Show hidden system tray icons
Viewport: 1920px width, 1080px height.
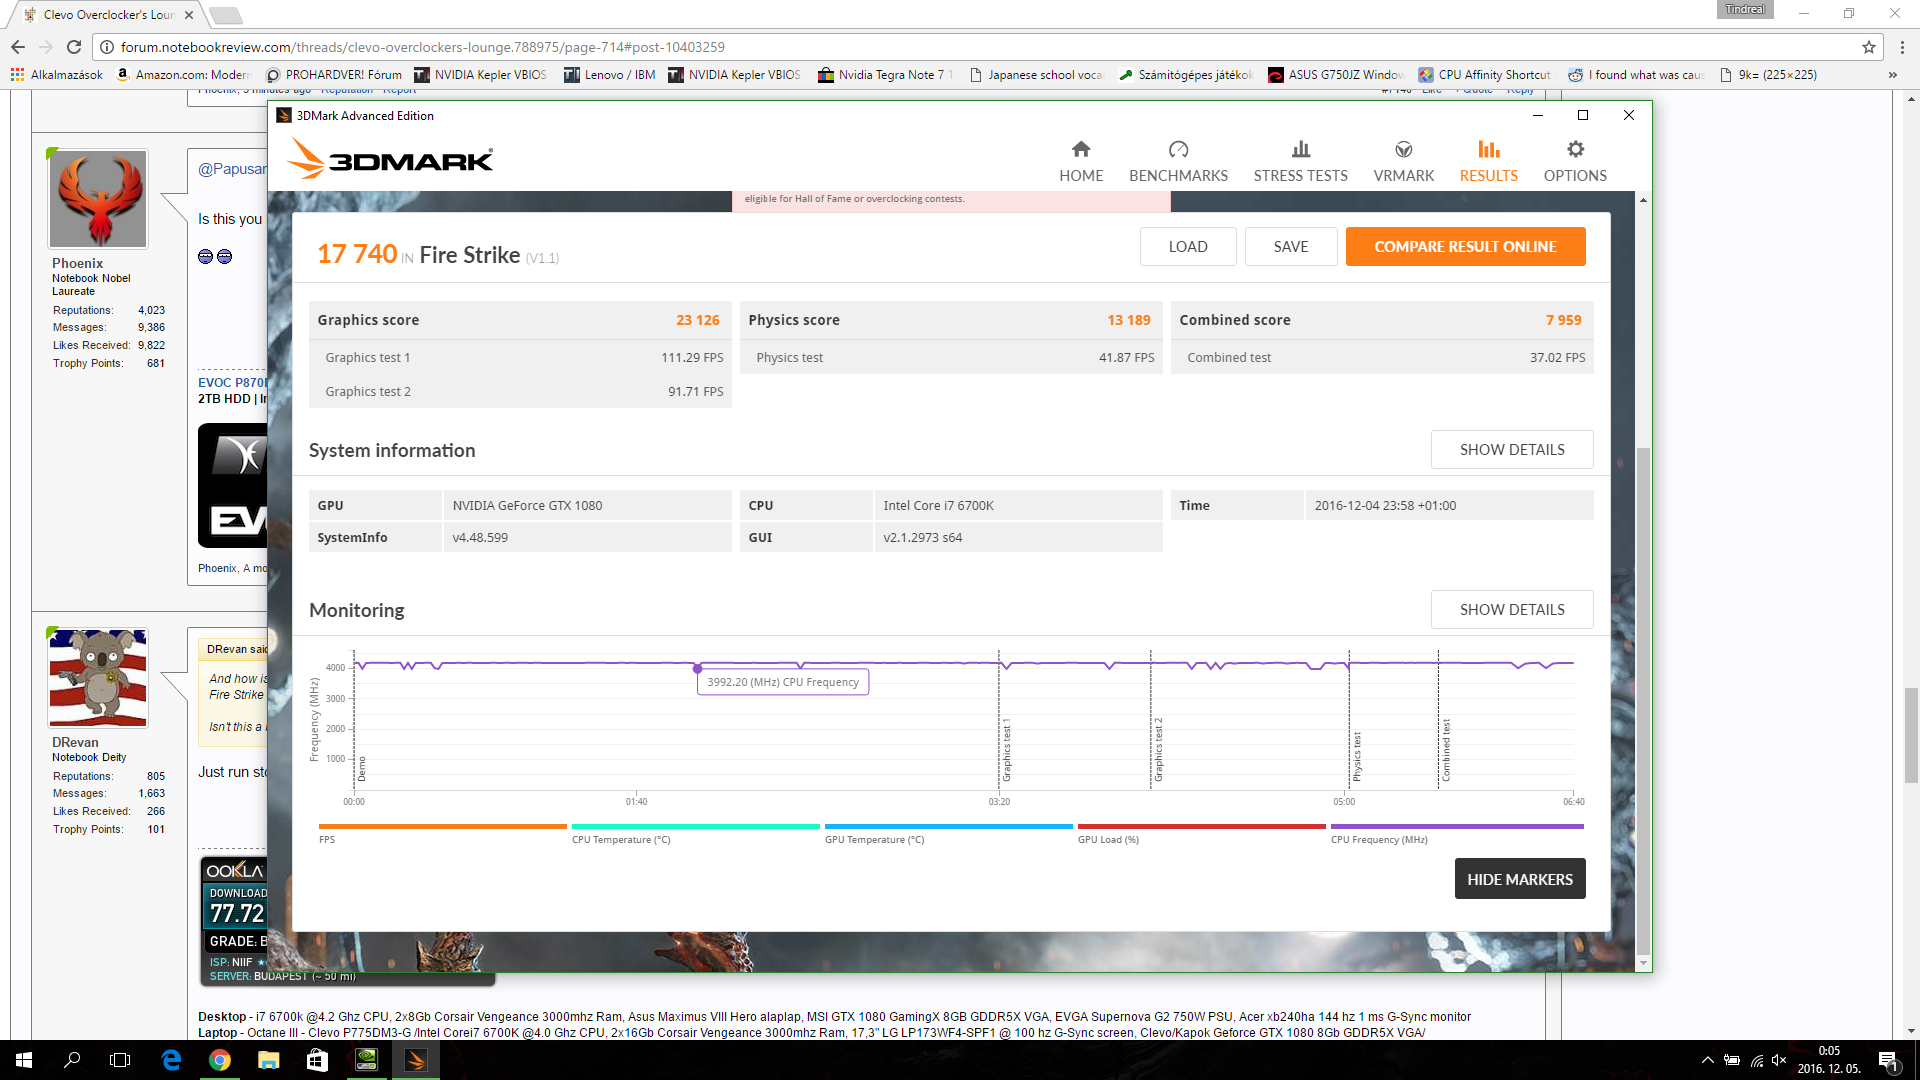tap(1707, 1060)
